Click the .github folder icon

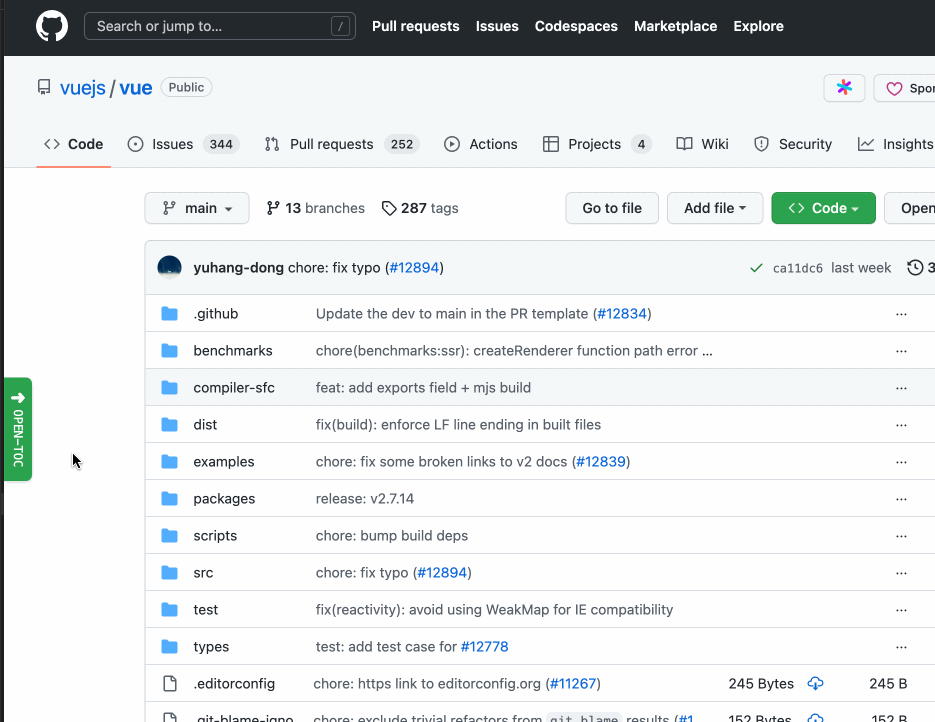(170, 314)
